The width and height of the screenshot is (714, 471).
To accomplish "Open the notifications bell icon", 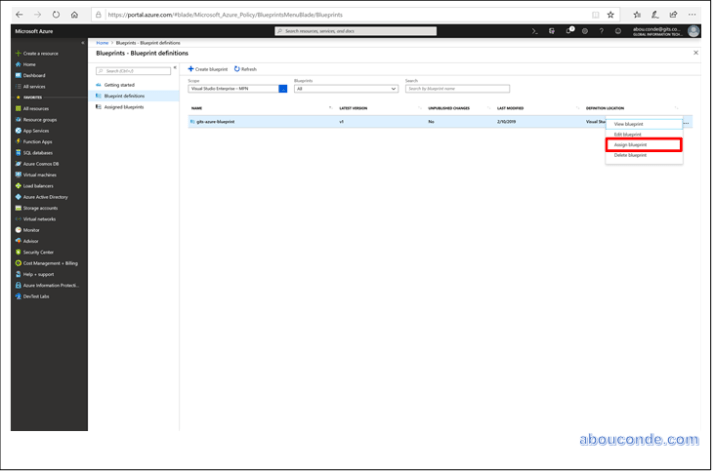I will pos(569,31).
